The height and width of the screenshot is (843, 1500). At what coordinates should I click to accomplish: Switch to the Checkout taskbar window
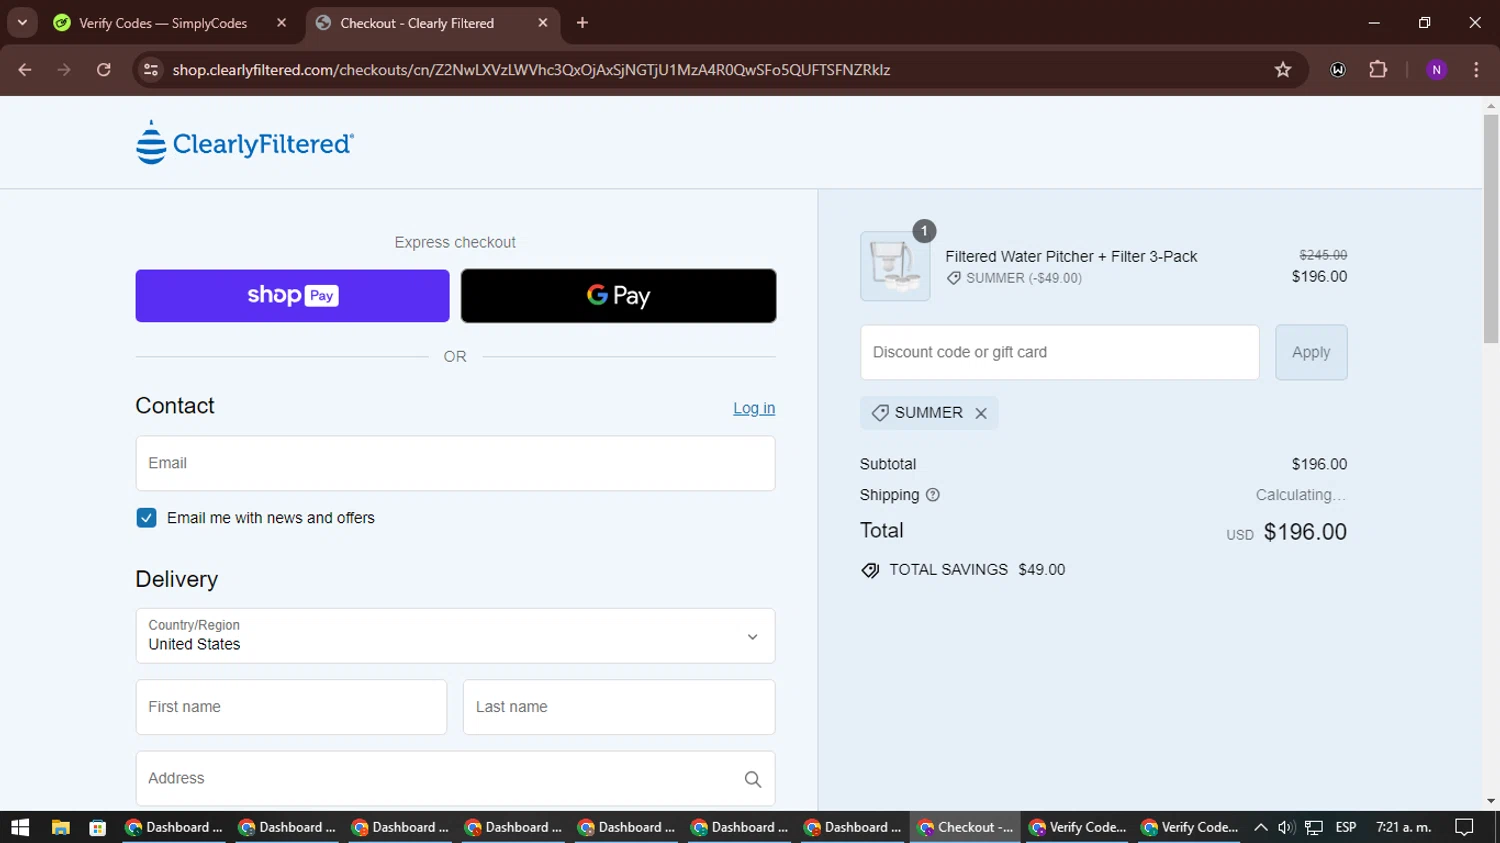click(x=967, y=827)
